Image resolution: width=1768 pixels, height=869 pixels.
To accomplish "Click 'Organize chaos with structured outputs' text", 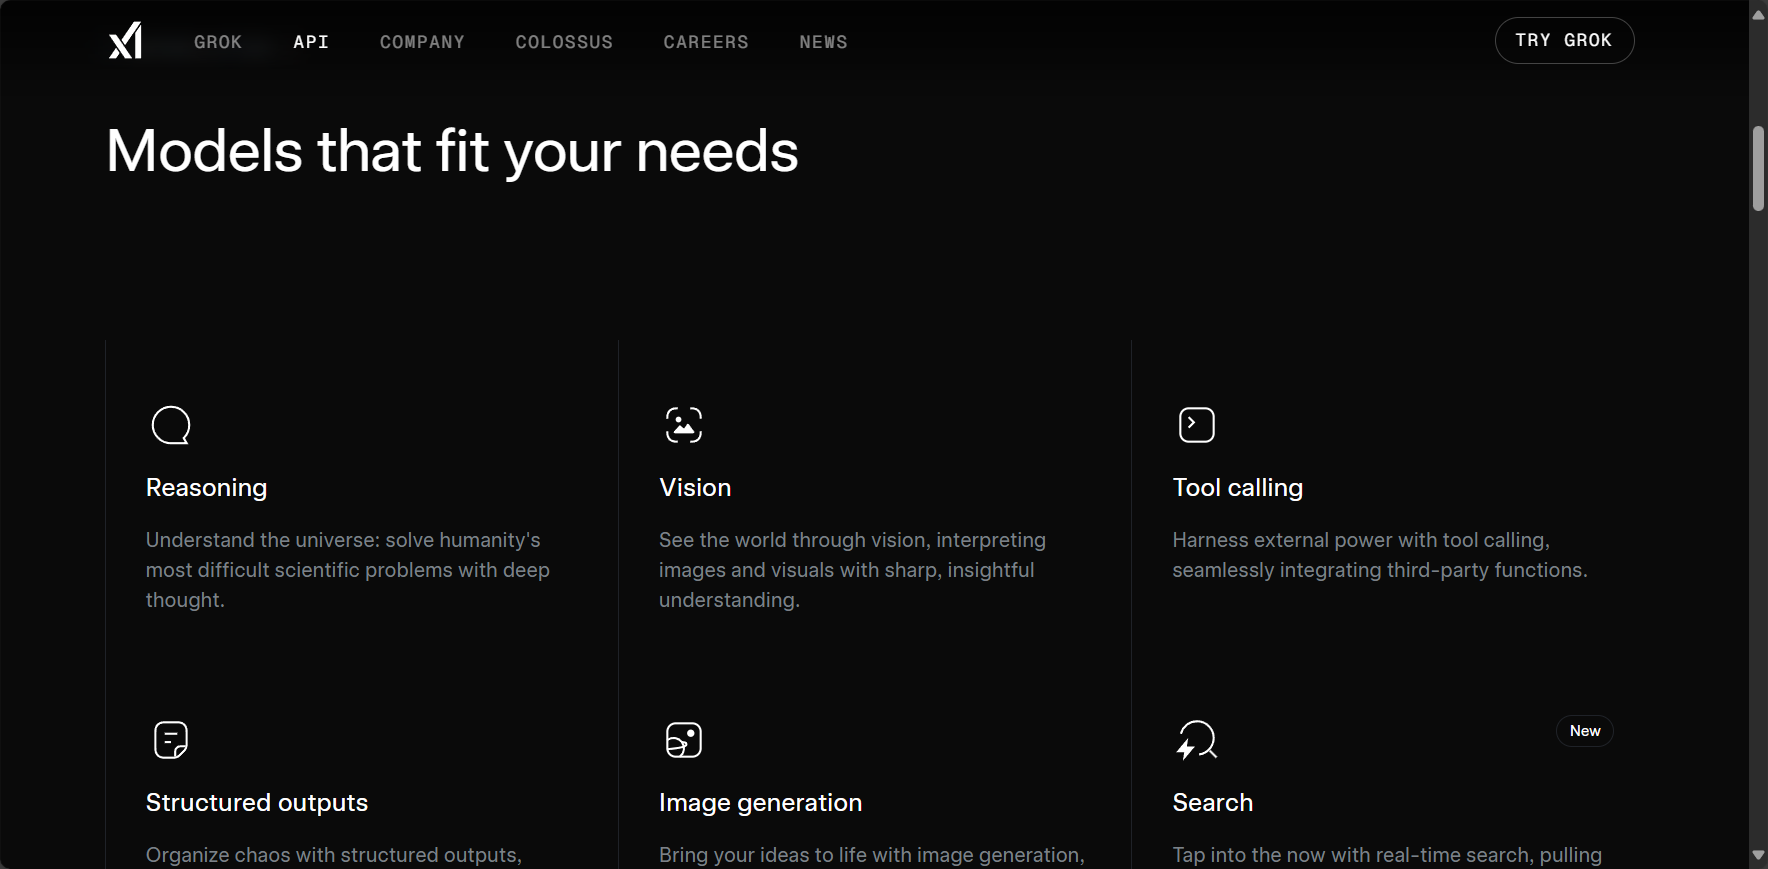I will [334, 856].
